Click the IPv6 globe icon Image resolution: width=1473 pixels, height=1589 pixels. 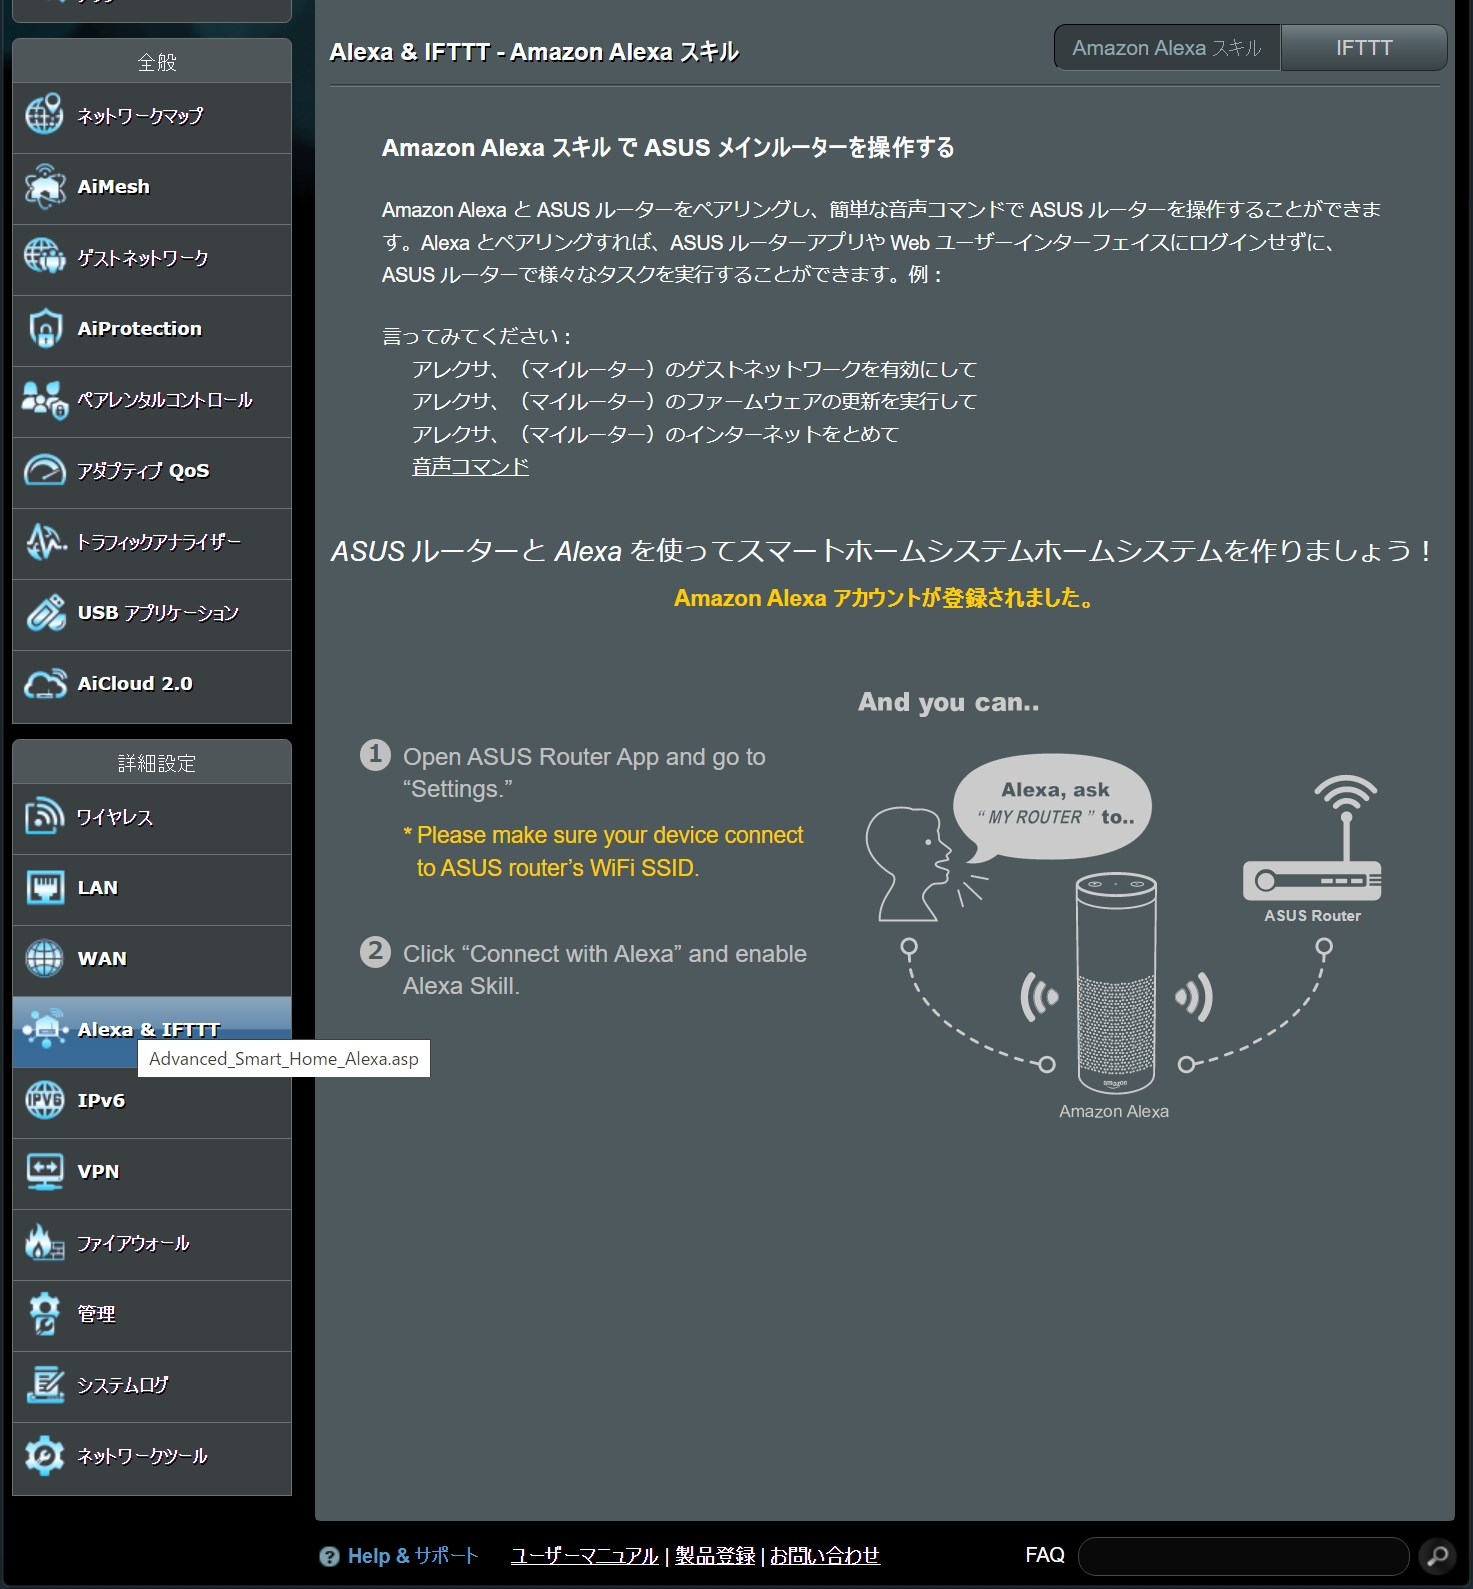tap(44, 1101)
